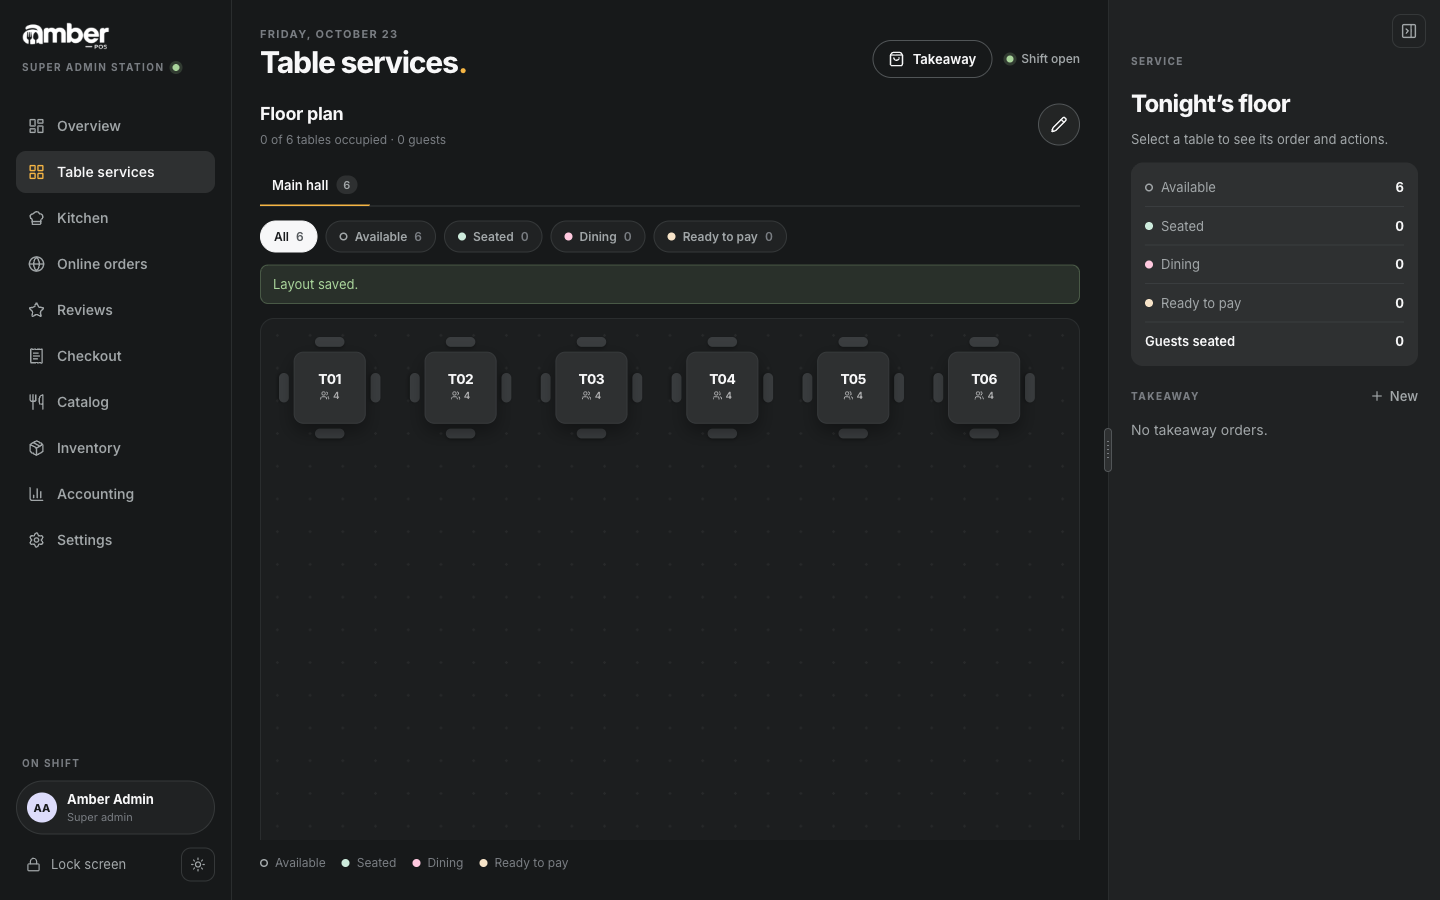This screenshot has width=1440, height=900.
Task: Open the Amber Admin profile card
Action: point(115,808)
